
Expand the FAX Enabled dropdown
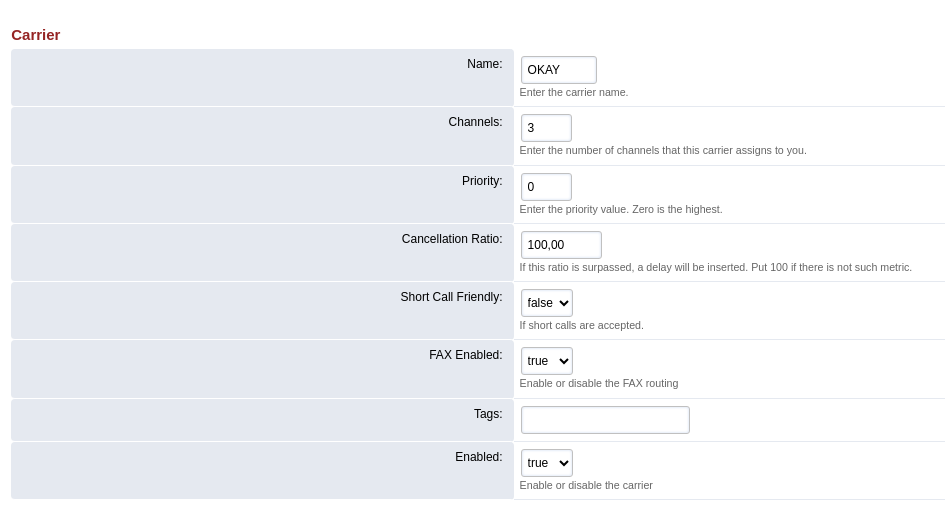pyautogui.click(x=547, y=360)
